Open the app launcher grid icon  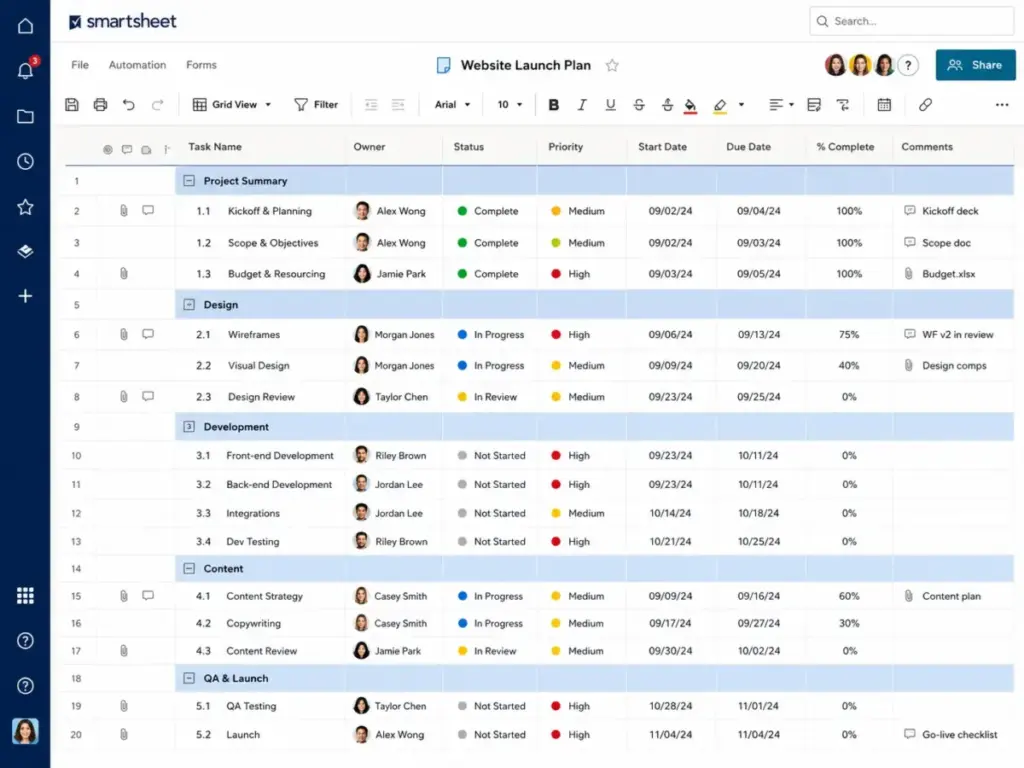[x=25, y=596]
